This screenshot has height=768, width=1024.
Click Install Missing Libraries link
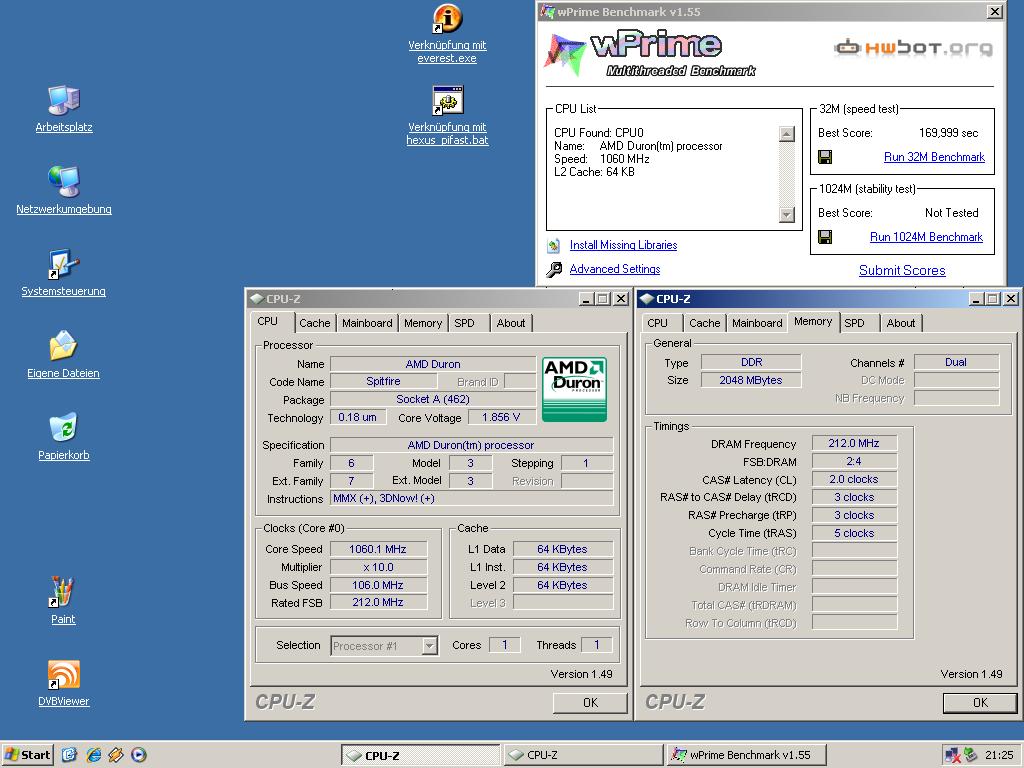click(623, 245)
